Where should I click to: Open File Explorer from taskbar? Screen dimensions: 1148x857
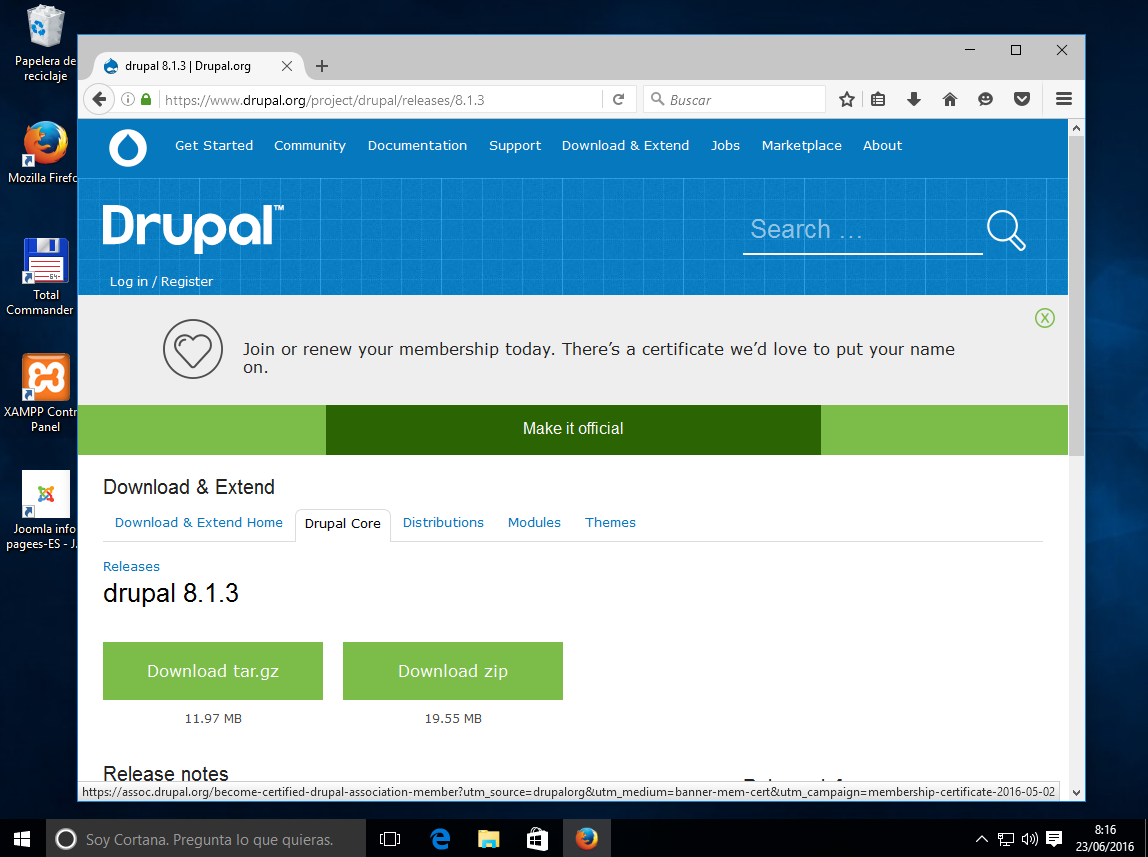point(488,839)
